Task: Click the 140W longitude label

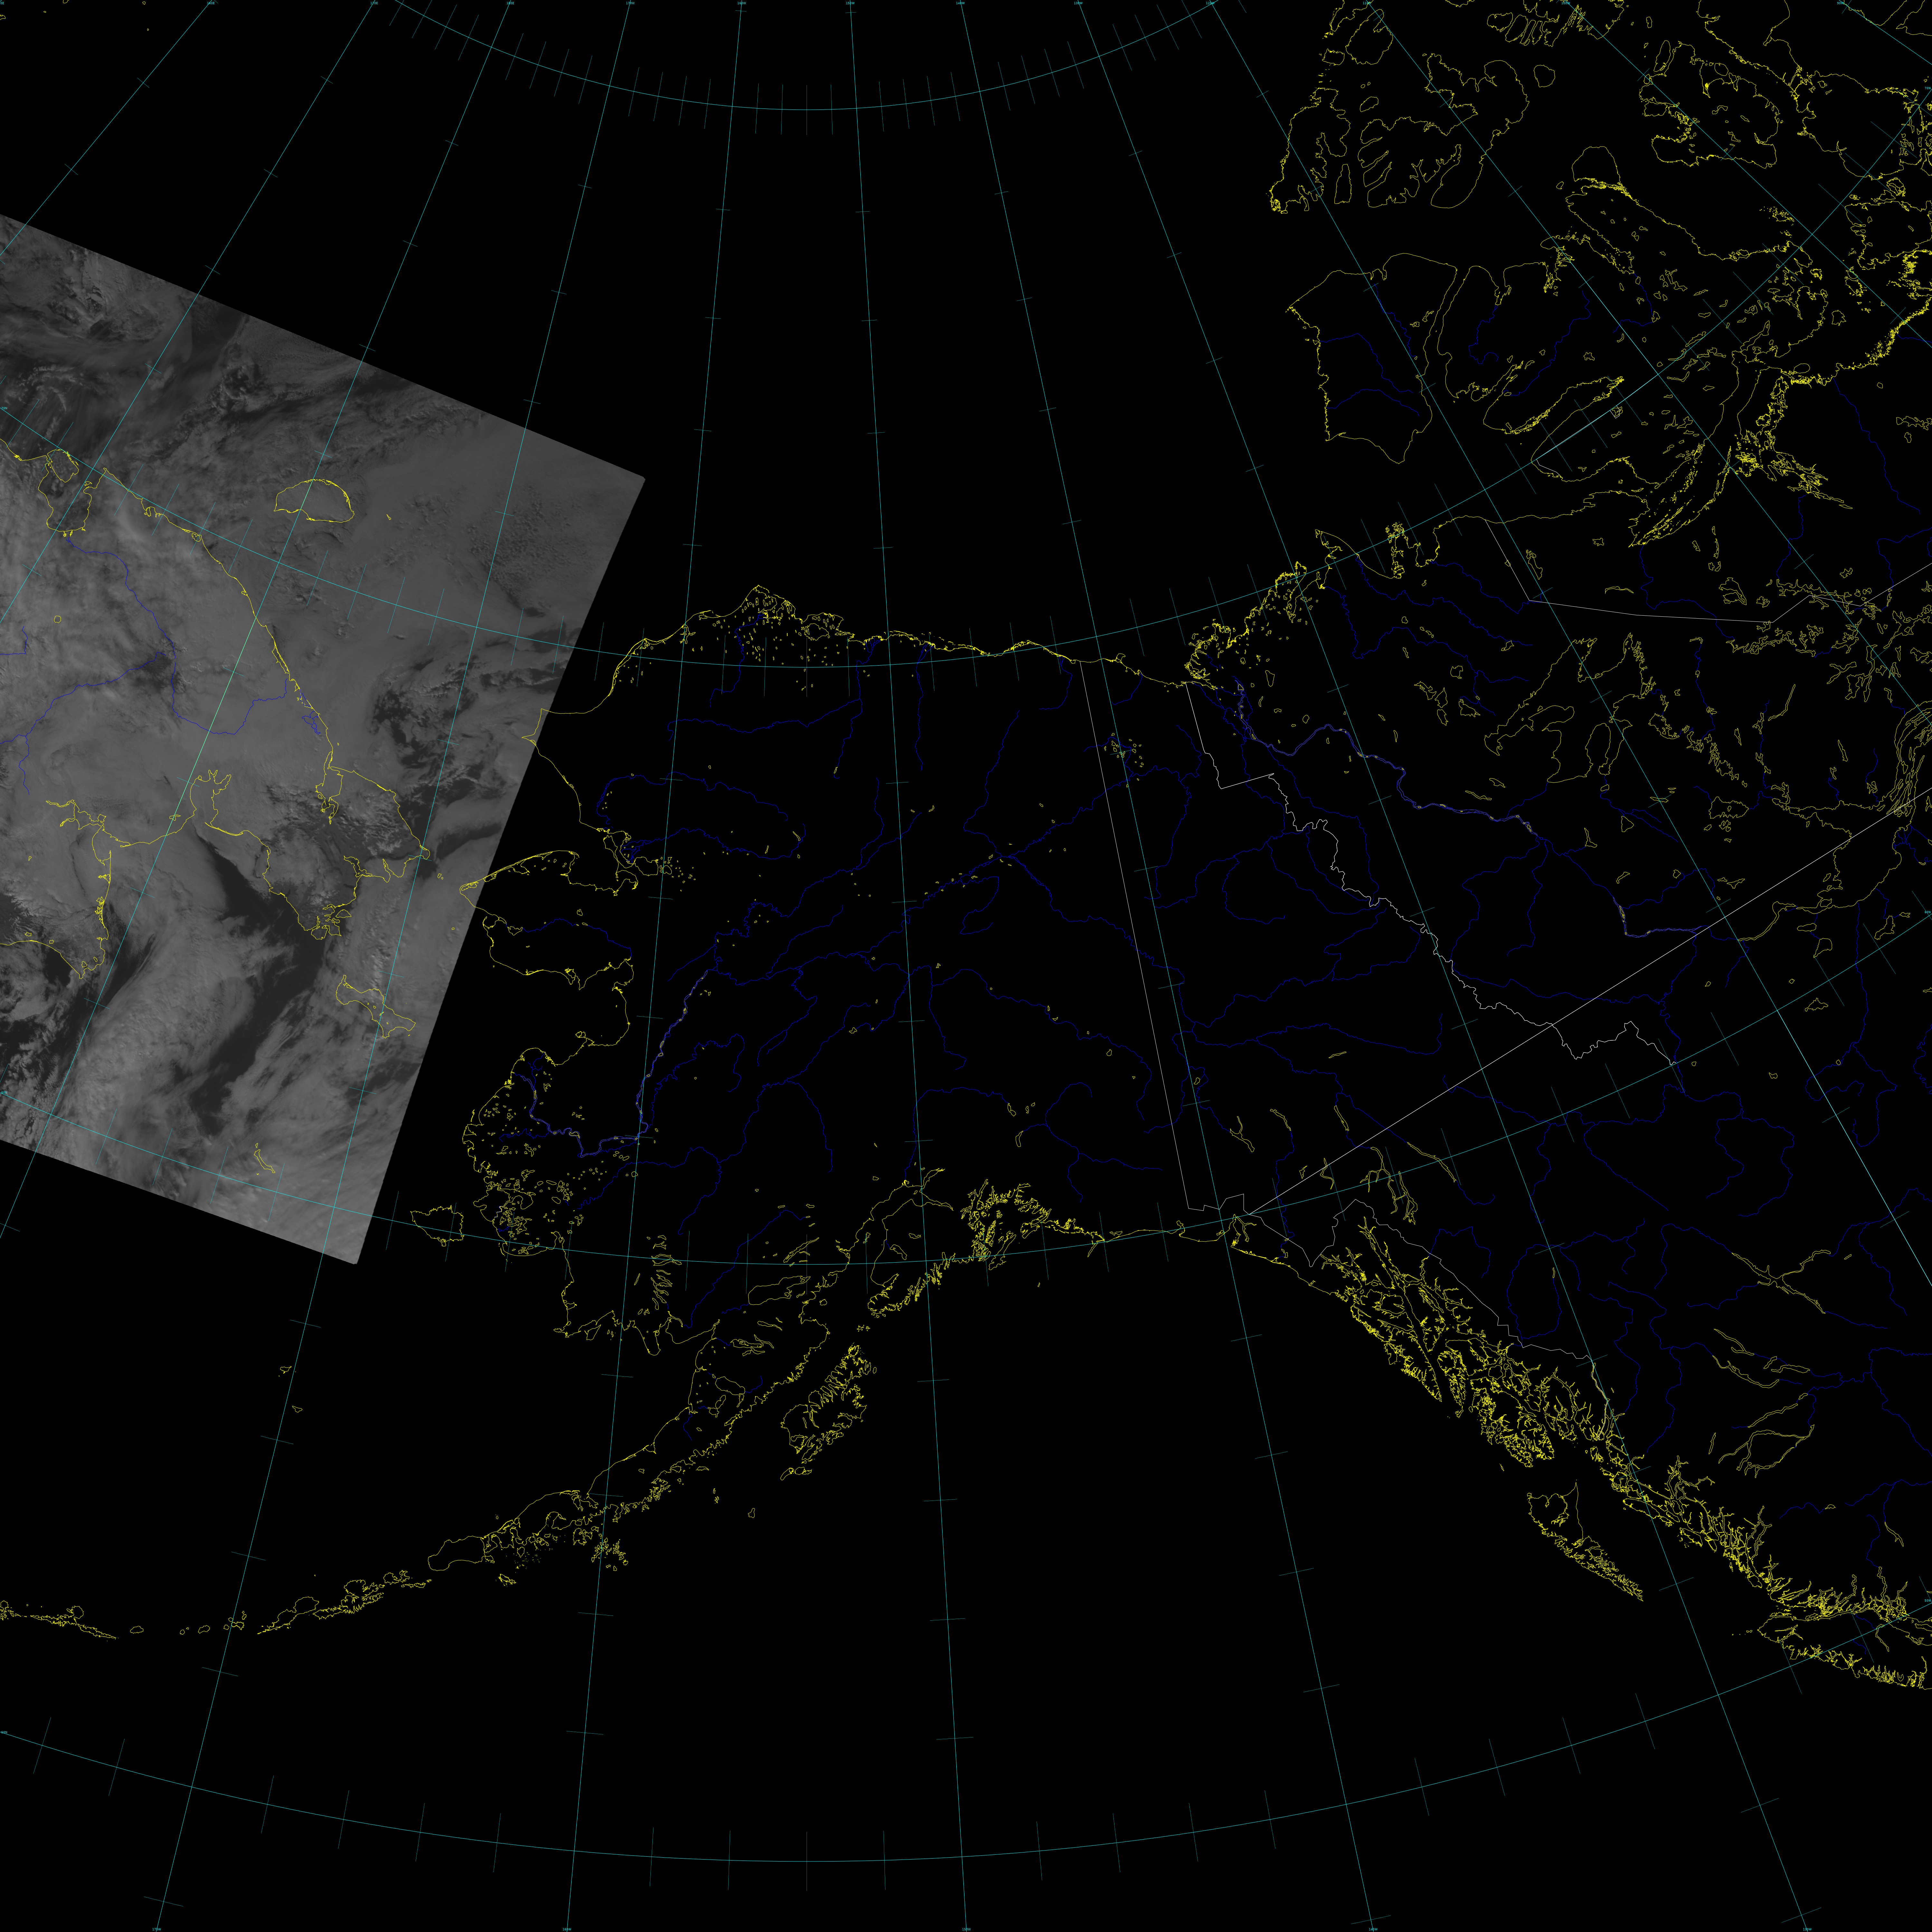Action: [961, 3]
